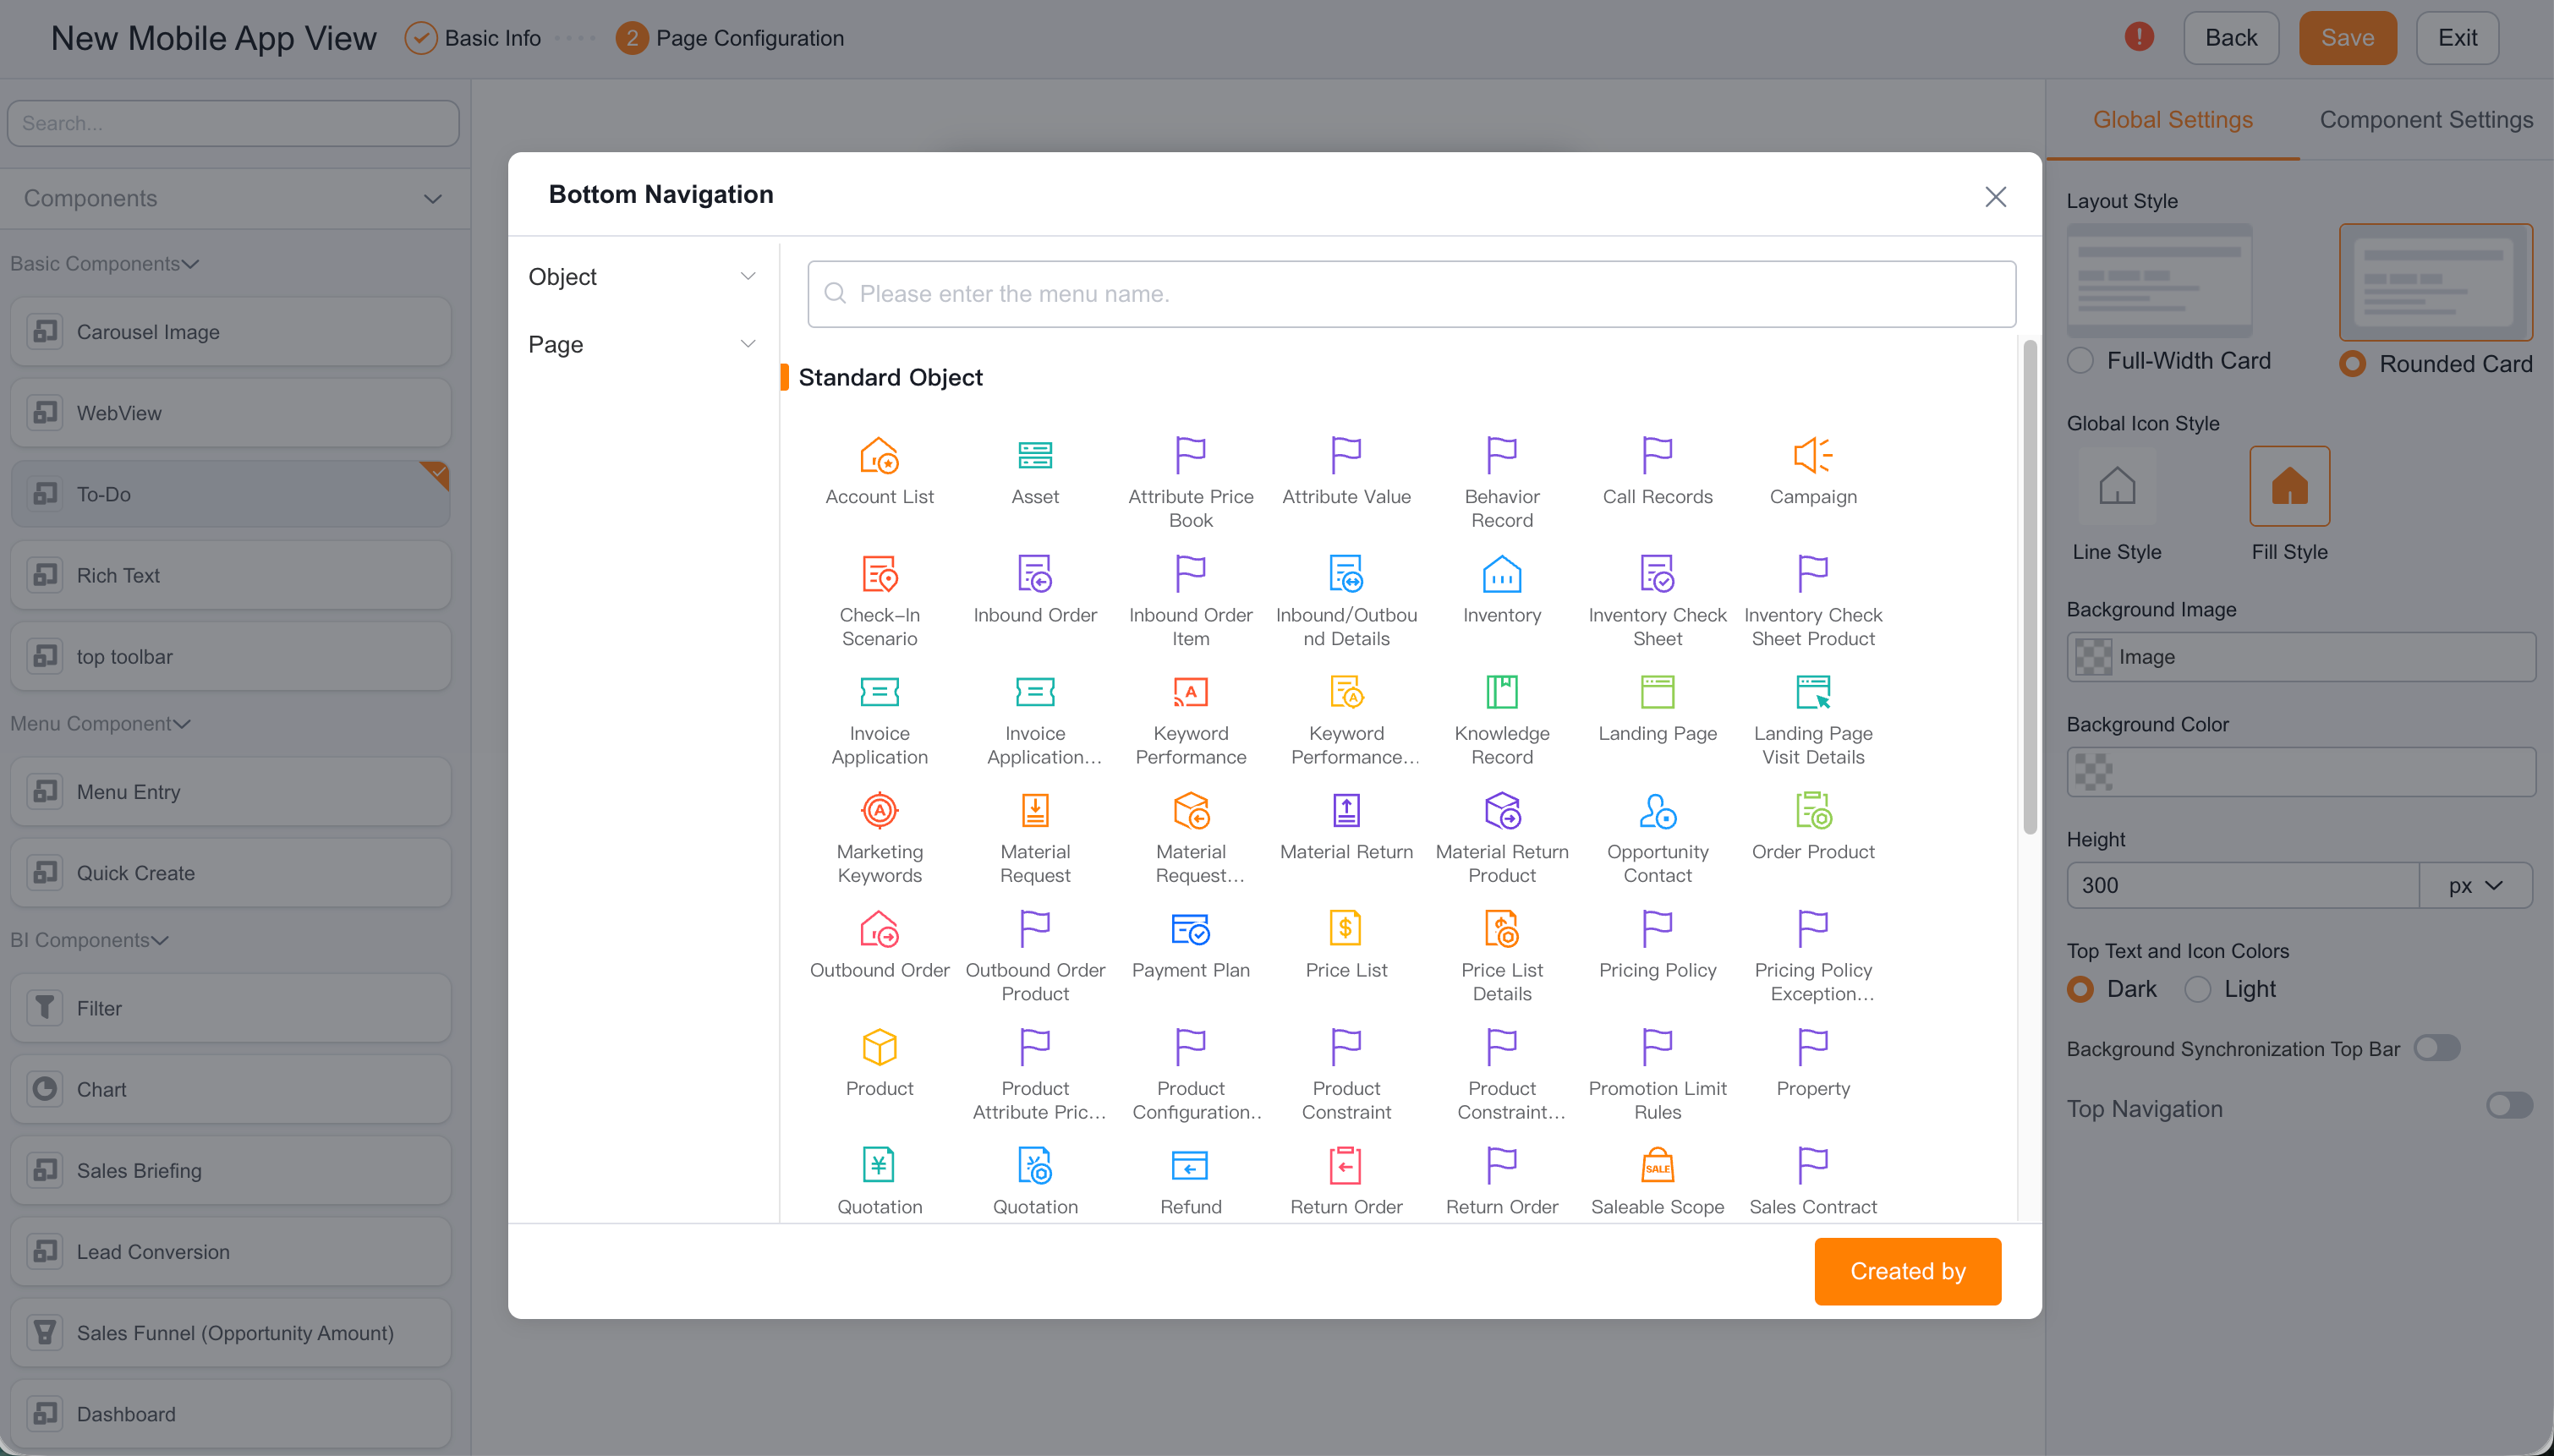This screenshot has height=1456, width=2554.
Task: Pick the Campaign megaphone icon
Action: point(1812,456)
